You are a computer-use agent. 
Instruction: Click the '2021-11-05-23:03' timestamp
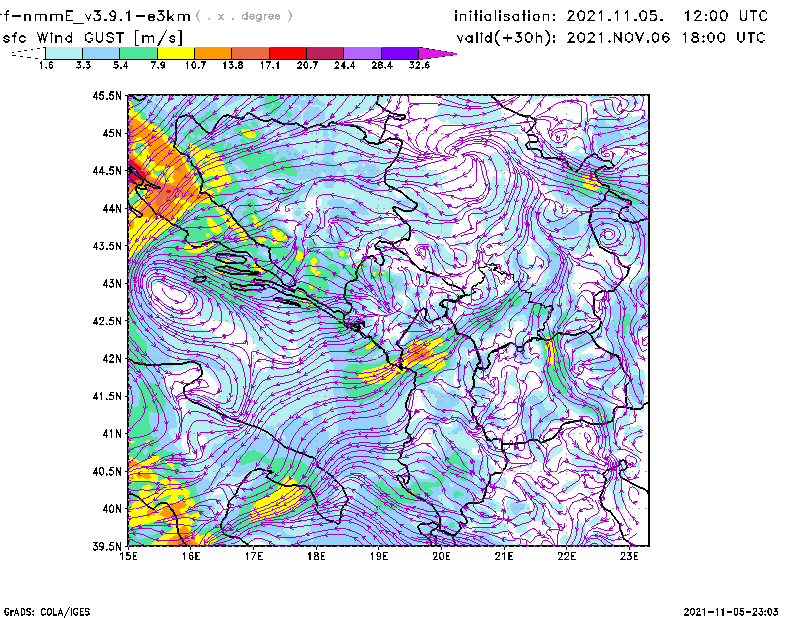(x=731, y=612)
